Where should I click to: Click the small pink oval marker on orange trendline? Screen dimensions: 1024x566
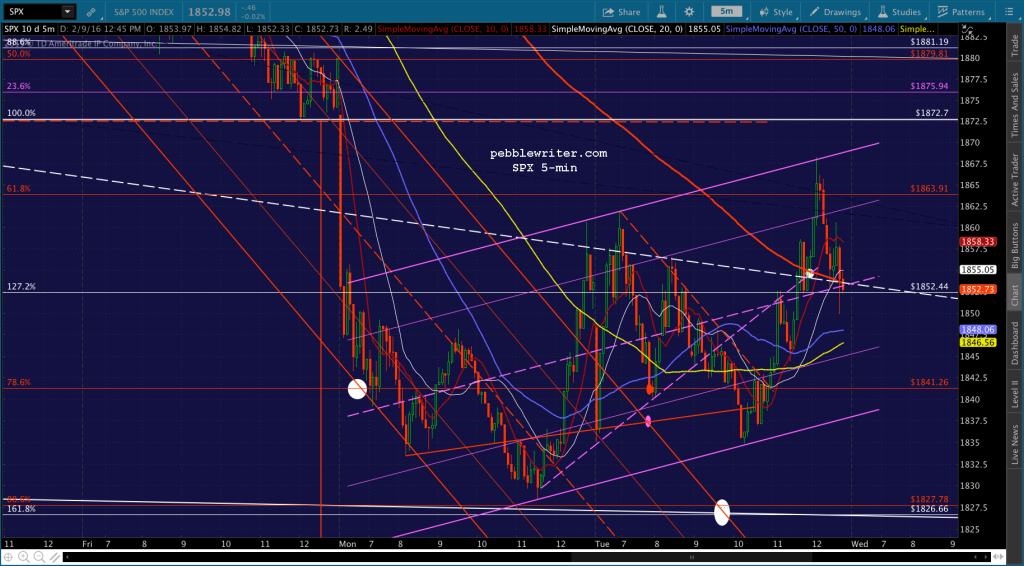click(x=648, y=421)
